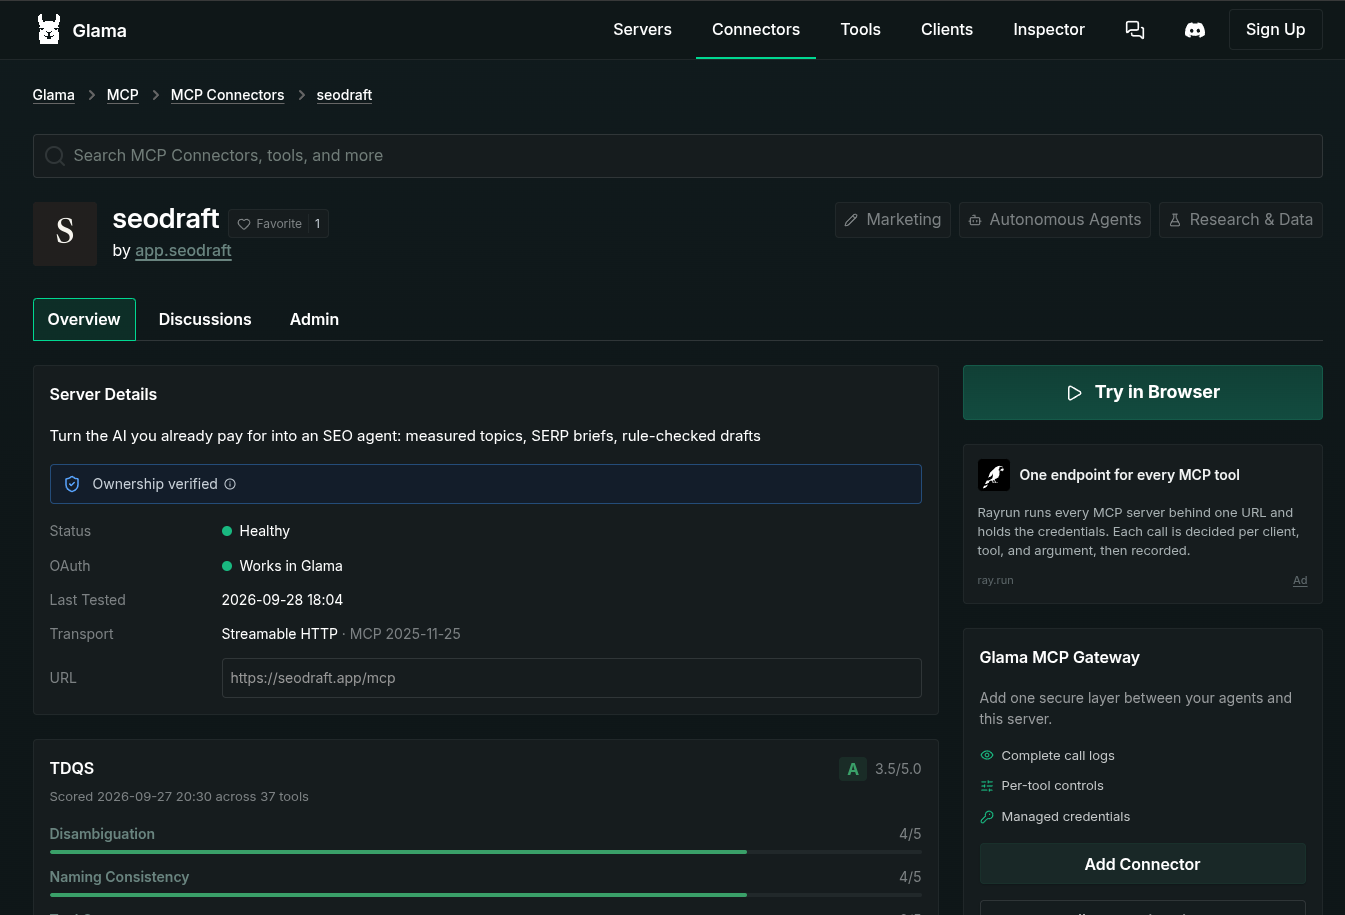Click the A grade badge in TDQS

[853, 769]
